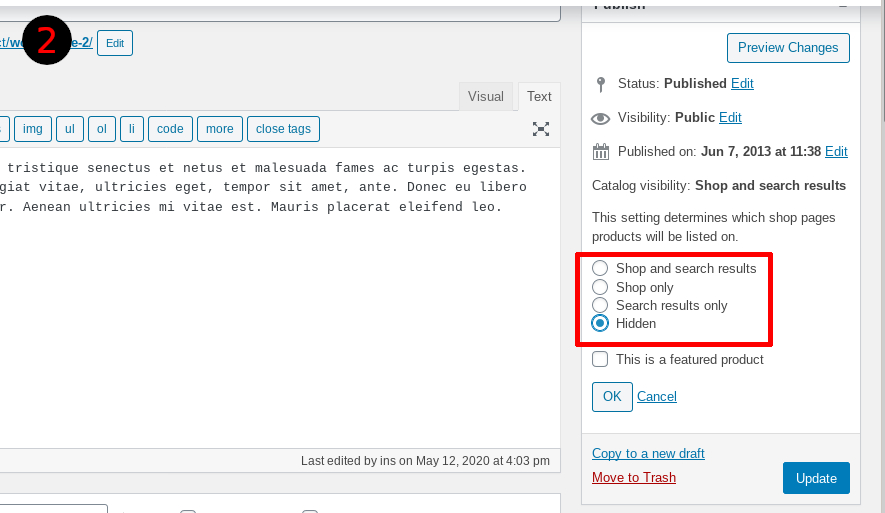This screenshot has width=885, height=513.
Task: Edit the published-on date
Action: pyautogui.click(x=836, y=151)
